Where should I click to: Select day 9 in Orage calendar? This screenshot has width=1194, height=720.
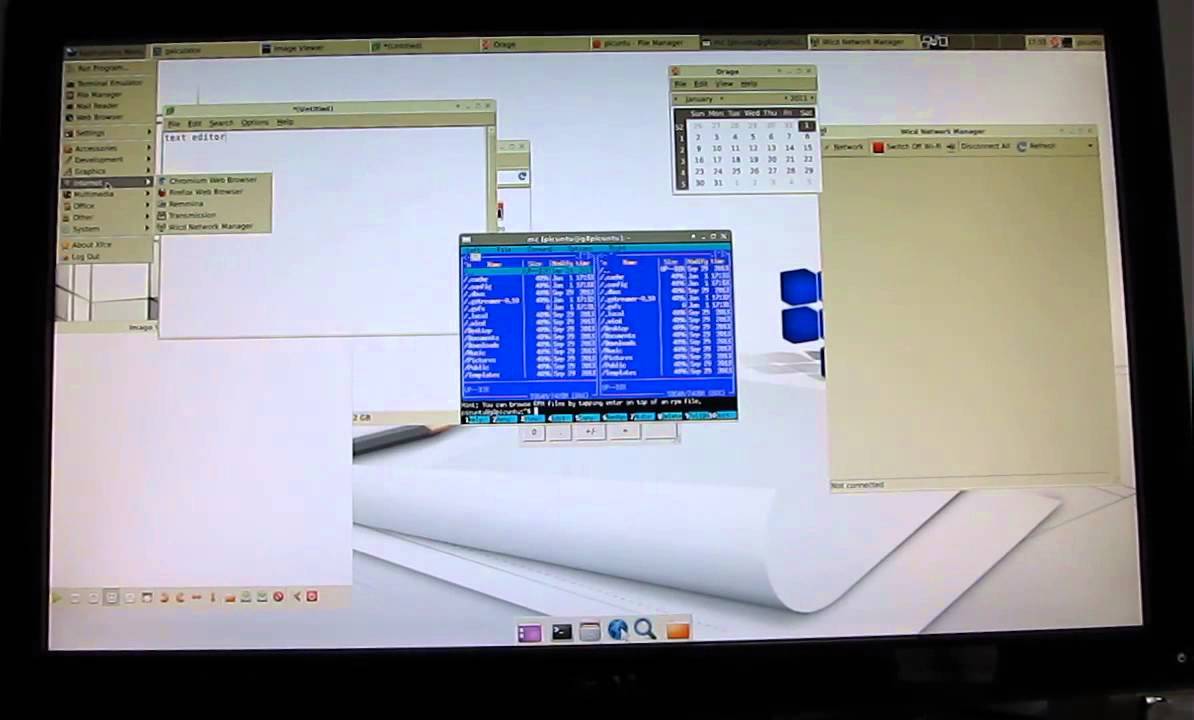[699, 148]
